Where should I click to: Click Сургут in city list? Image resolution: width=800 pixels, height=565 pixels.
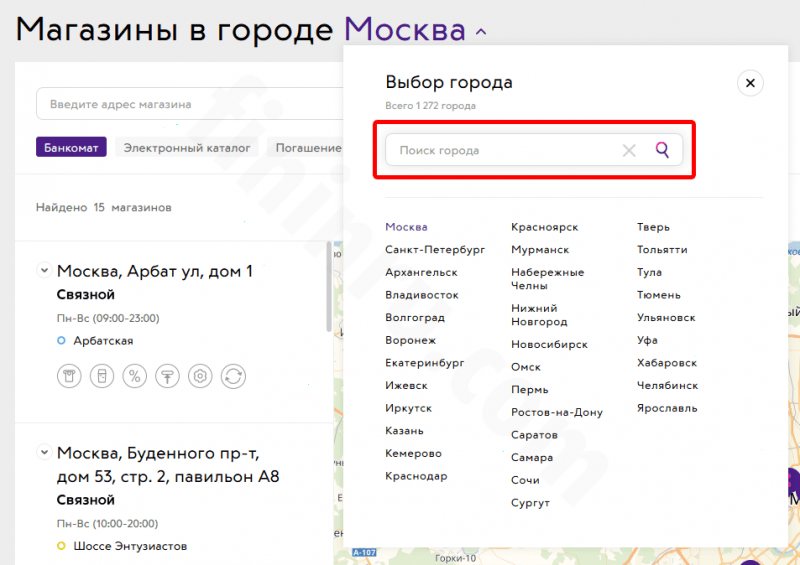531,503
